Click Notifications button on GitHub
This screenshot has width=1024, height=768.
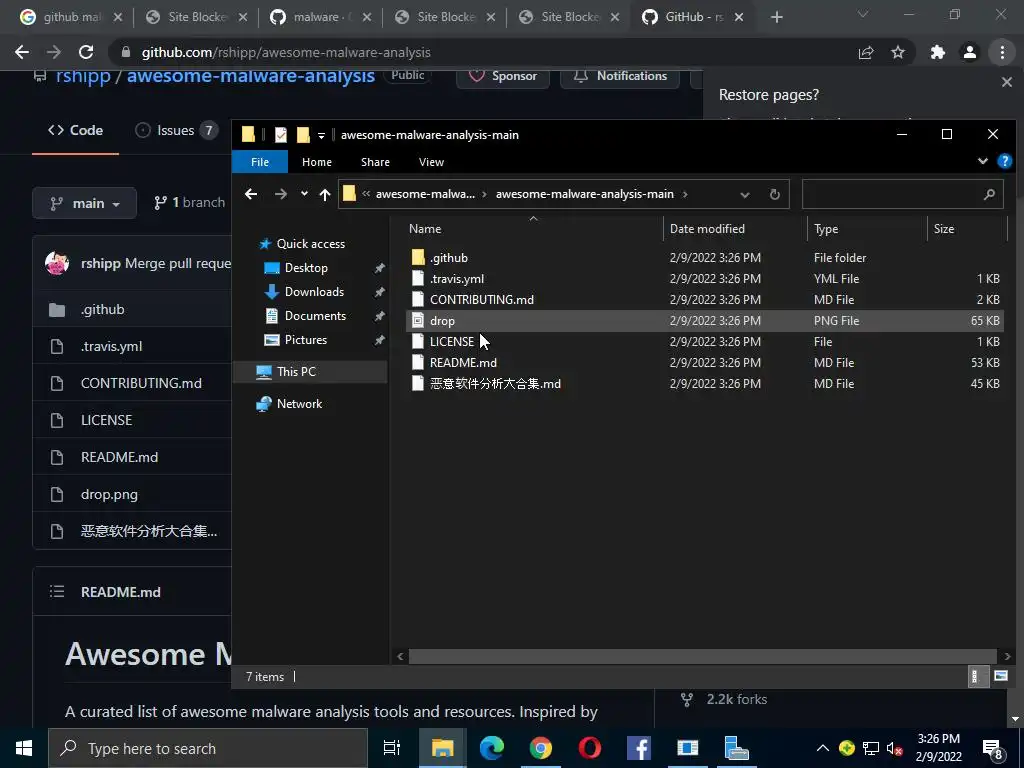click(620, 76)
